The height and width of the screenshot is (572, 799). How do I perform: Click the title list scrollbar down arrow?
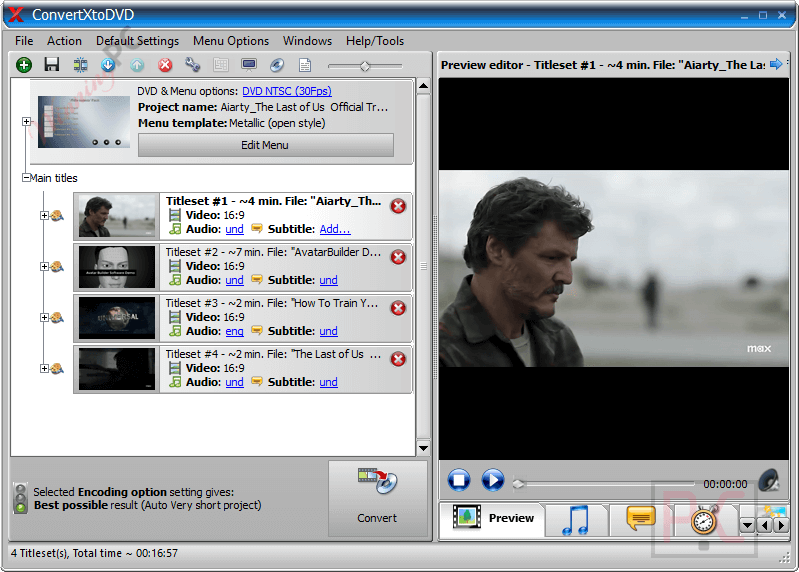pyautogui.click(x=423, y=448)
